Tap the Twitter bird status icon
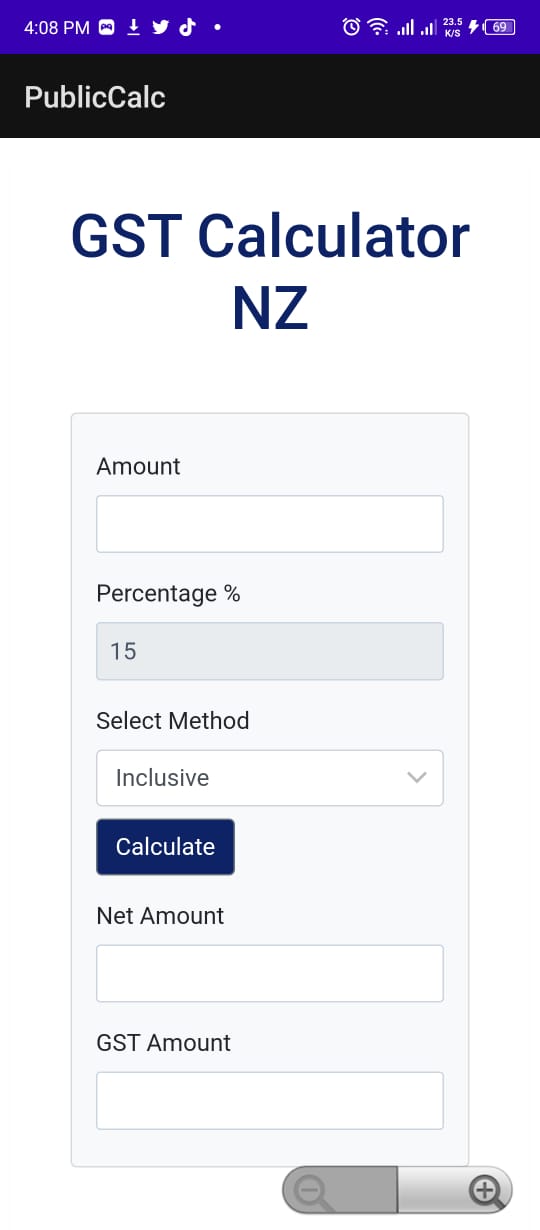The width and height of the screenshot is (540, 1230). pos(160,28)
